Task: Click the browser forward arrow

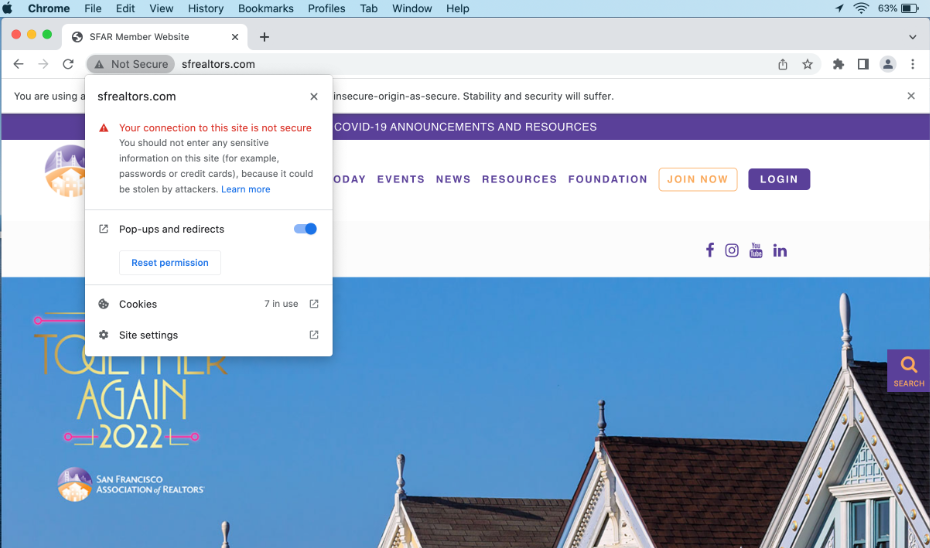Action: pyautogui.click(x=43, y=64)
